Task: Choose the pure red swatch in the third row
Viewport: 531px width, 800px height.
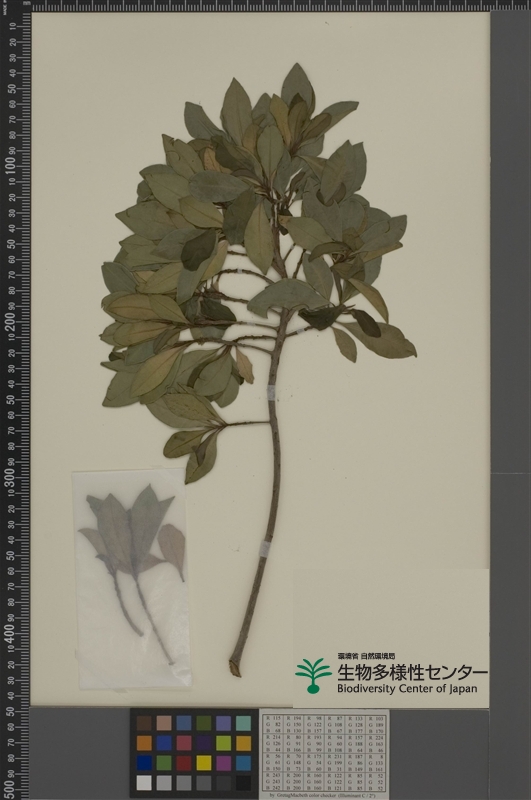Action: [x=184, y=763]
